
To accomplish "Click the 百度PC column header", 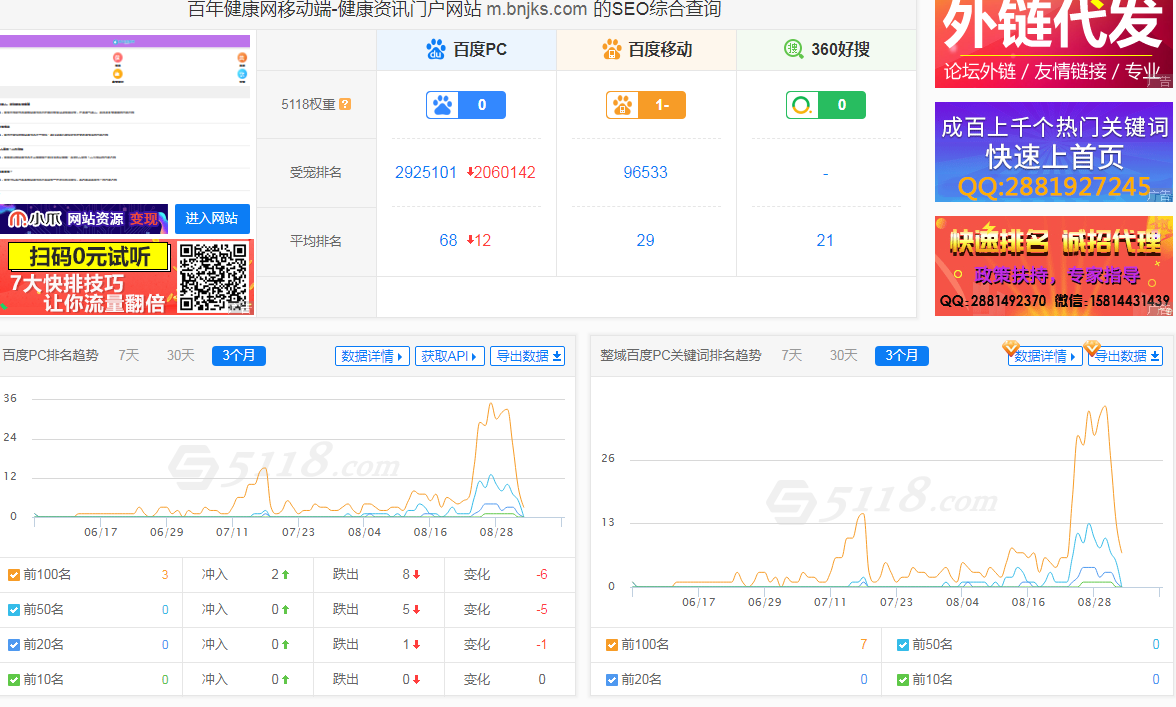I will (466, 49).
